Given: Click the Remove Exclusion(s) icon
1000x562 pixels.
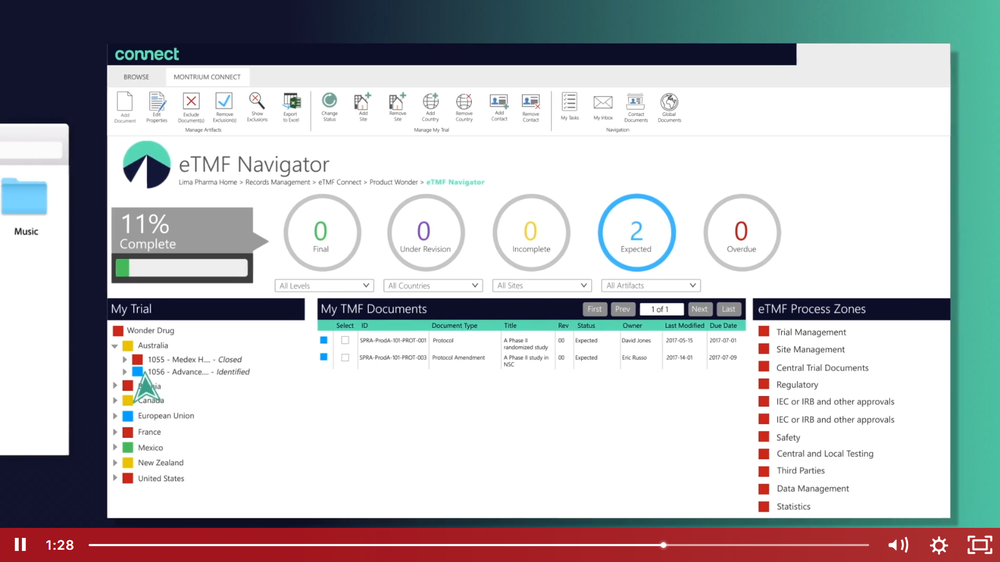Looking at the screenshot, I should [x=224, y=101].
